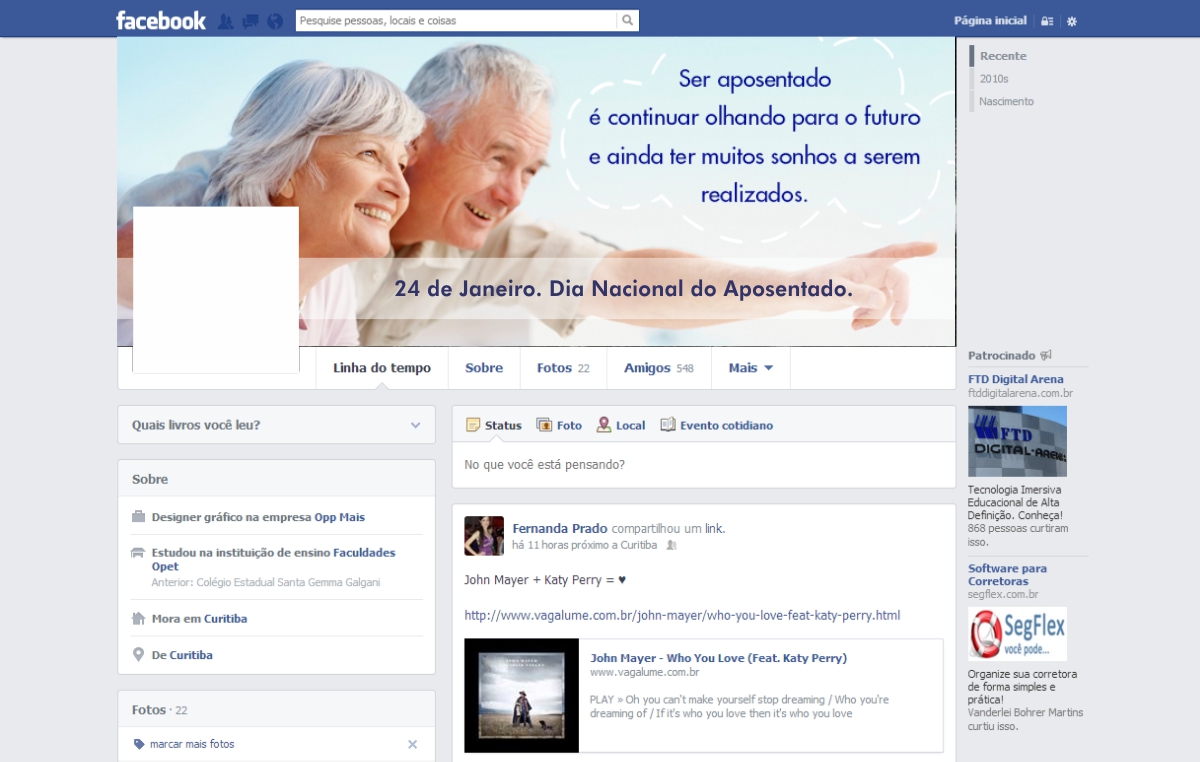The width and height of the screenshot is (1200, 762).
Task: Click the Status composer icon
Action: 473,425
